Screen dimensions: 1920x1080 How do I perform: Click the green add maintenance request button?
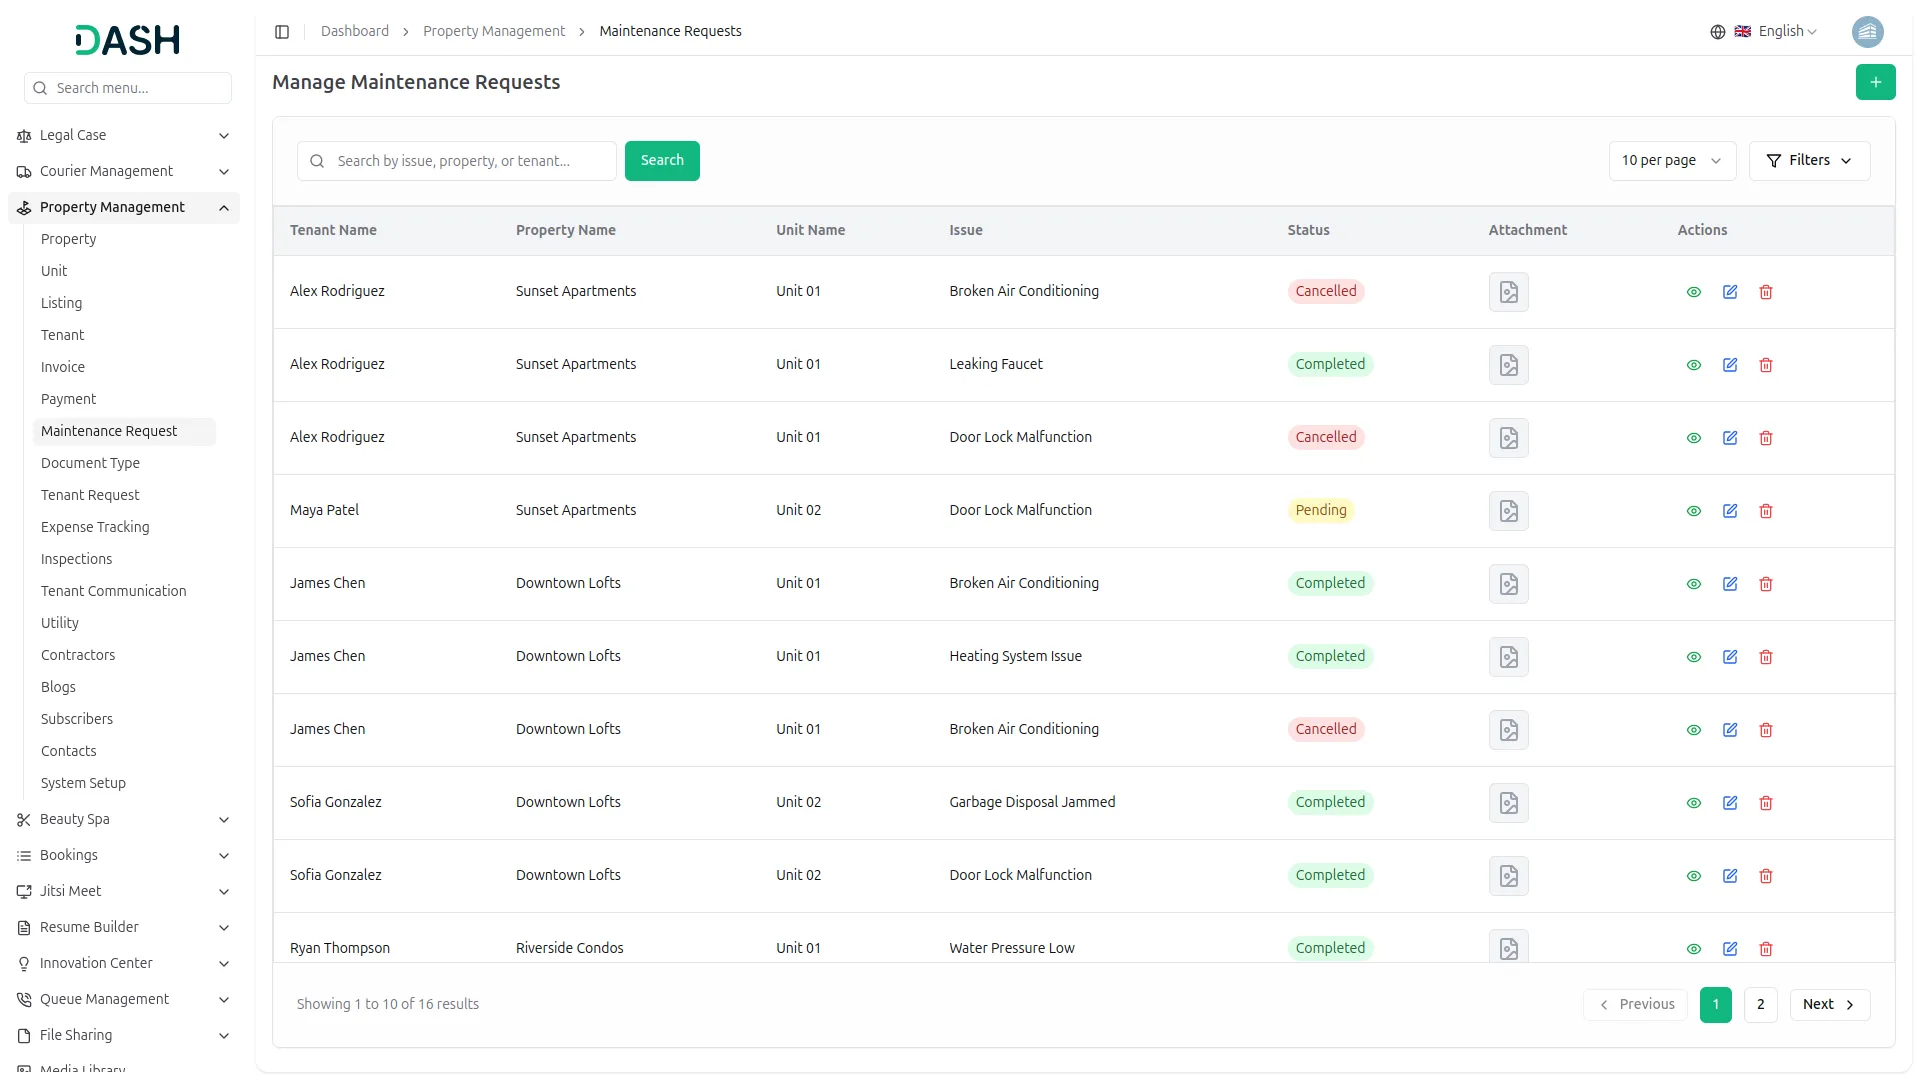(1875, 82)
